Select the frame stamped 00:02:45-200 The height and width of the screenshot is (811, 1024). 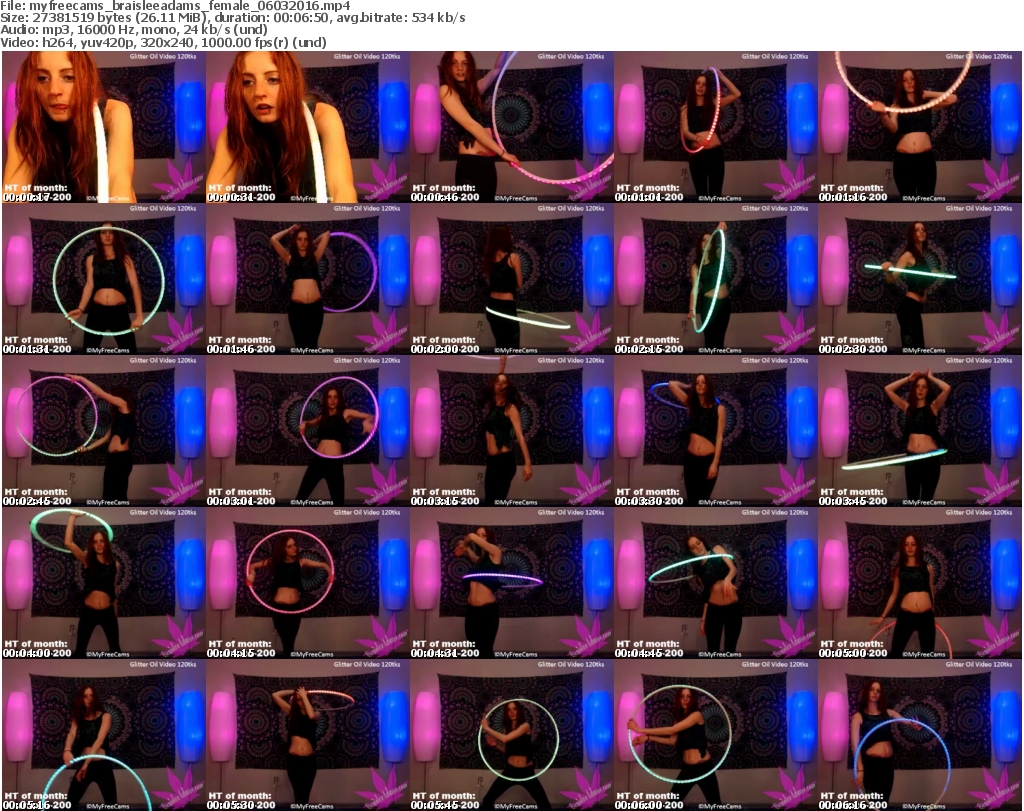pyautogui.click(x=104, y=431)
